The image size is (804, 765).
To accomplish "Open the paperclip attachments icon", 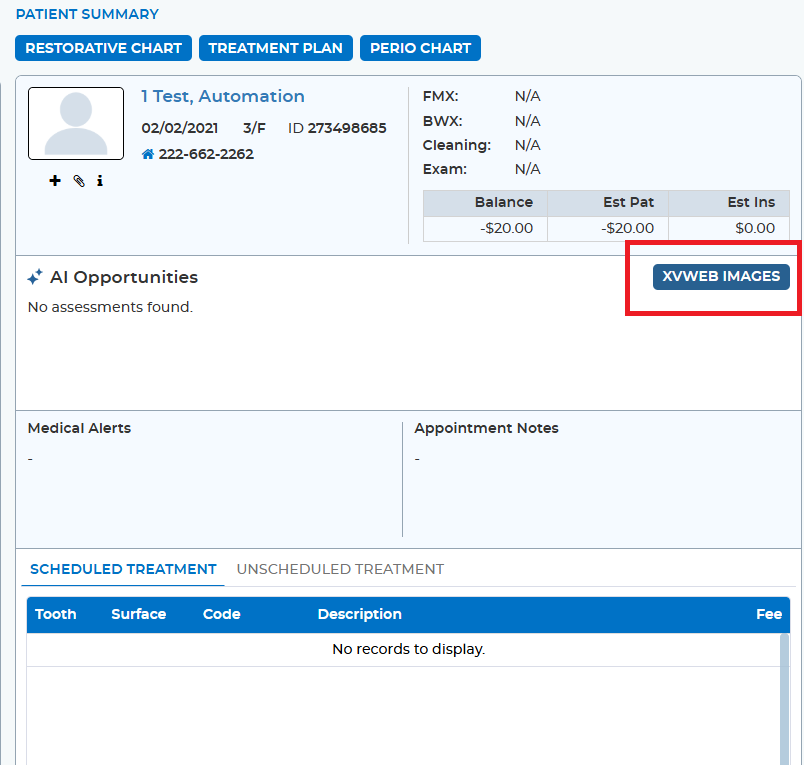I will 79,180.
